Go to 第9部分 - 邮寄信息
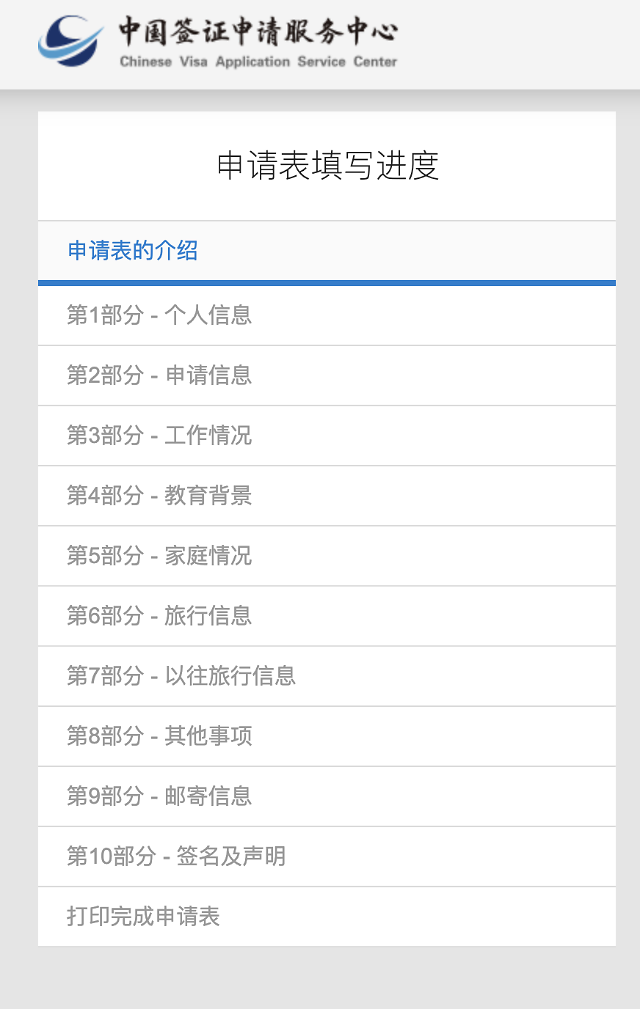640x1009 pixels. (159, 796)
